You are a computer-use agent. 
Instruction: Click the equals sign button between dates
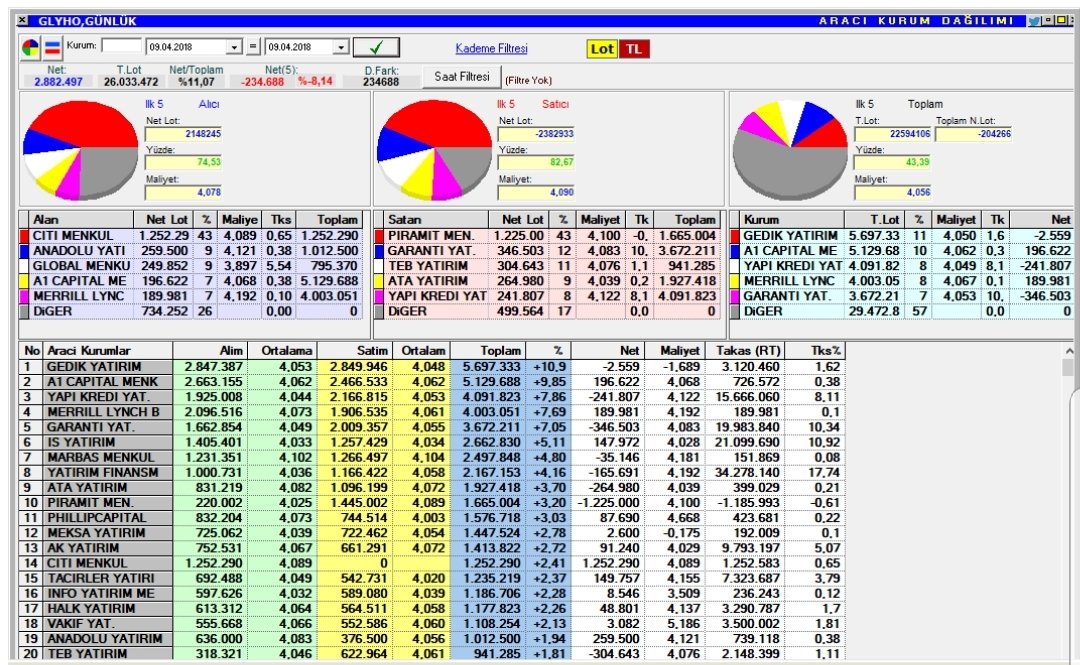pos(253,47)
